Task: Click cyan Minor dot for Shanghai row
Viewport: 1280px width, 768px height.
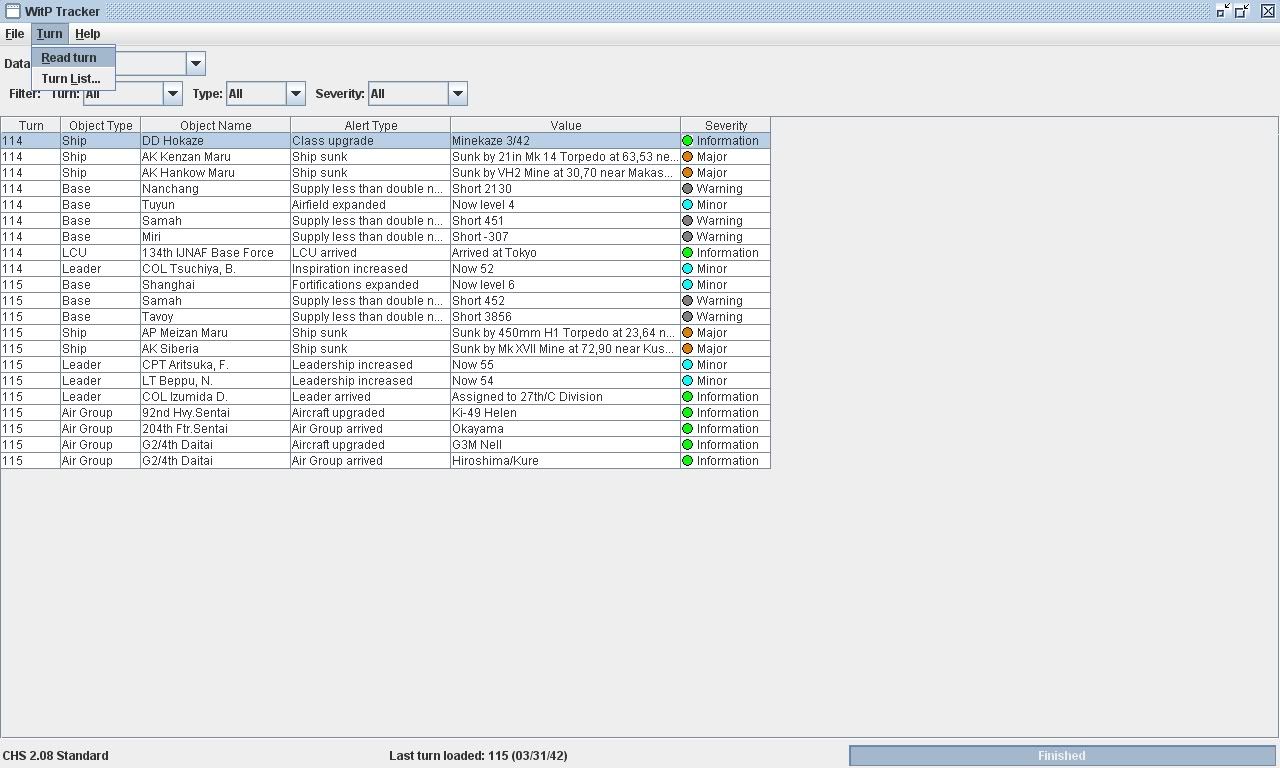Action: point(688,285)
